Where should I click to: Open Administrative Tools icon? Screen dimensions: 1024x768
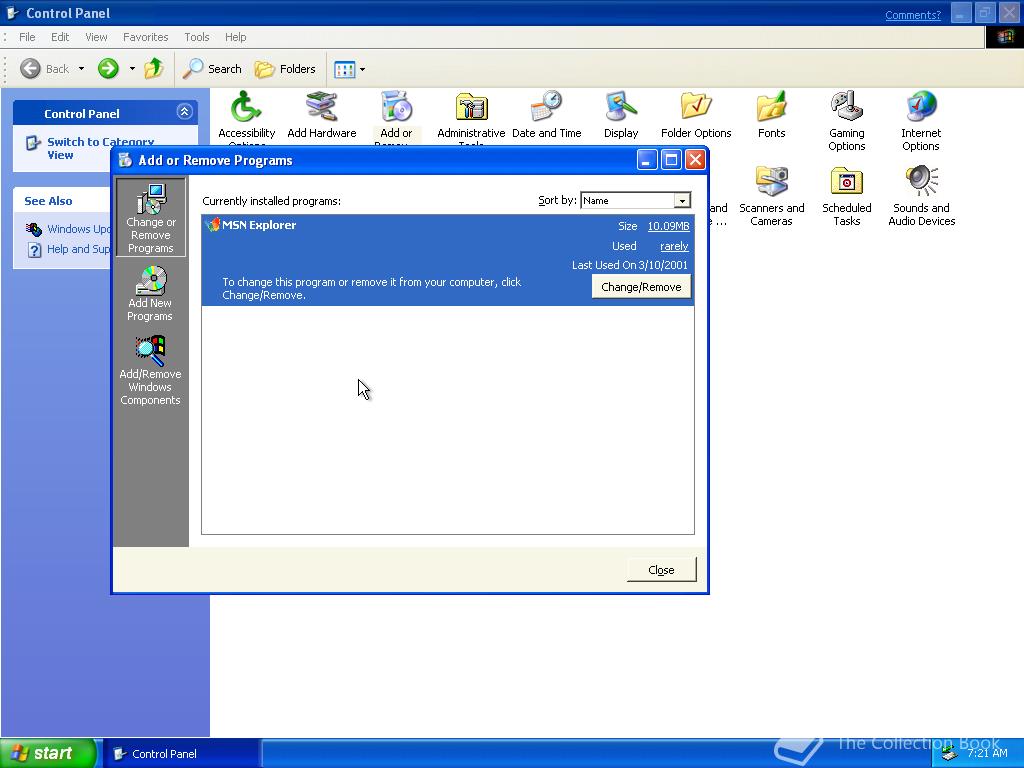click(x=471, y=108)
